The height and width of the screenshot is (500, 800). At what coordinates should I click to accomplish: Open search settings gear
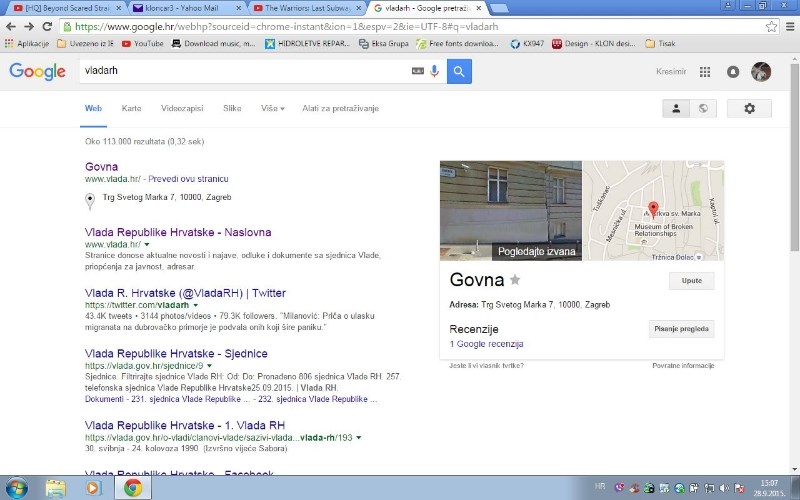click(x=749, y=108)
